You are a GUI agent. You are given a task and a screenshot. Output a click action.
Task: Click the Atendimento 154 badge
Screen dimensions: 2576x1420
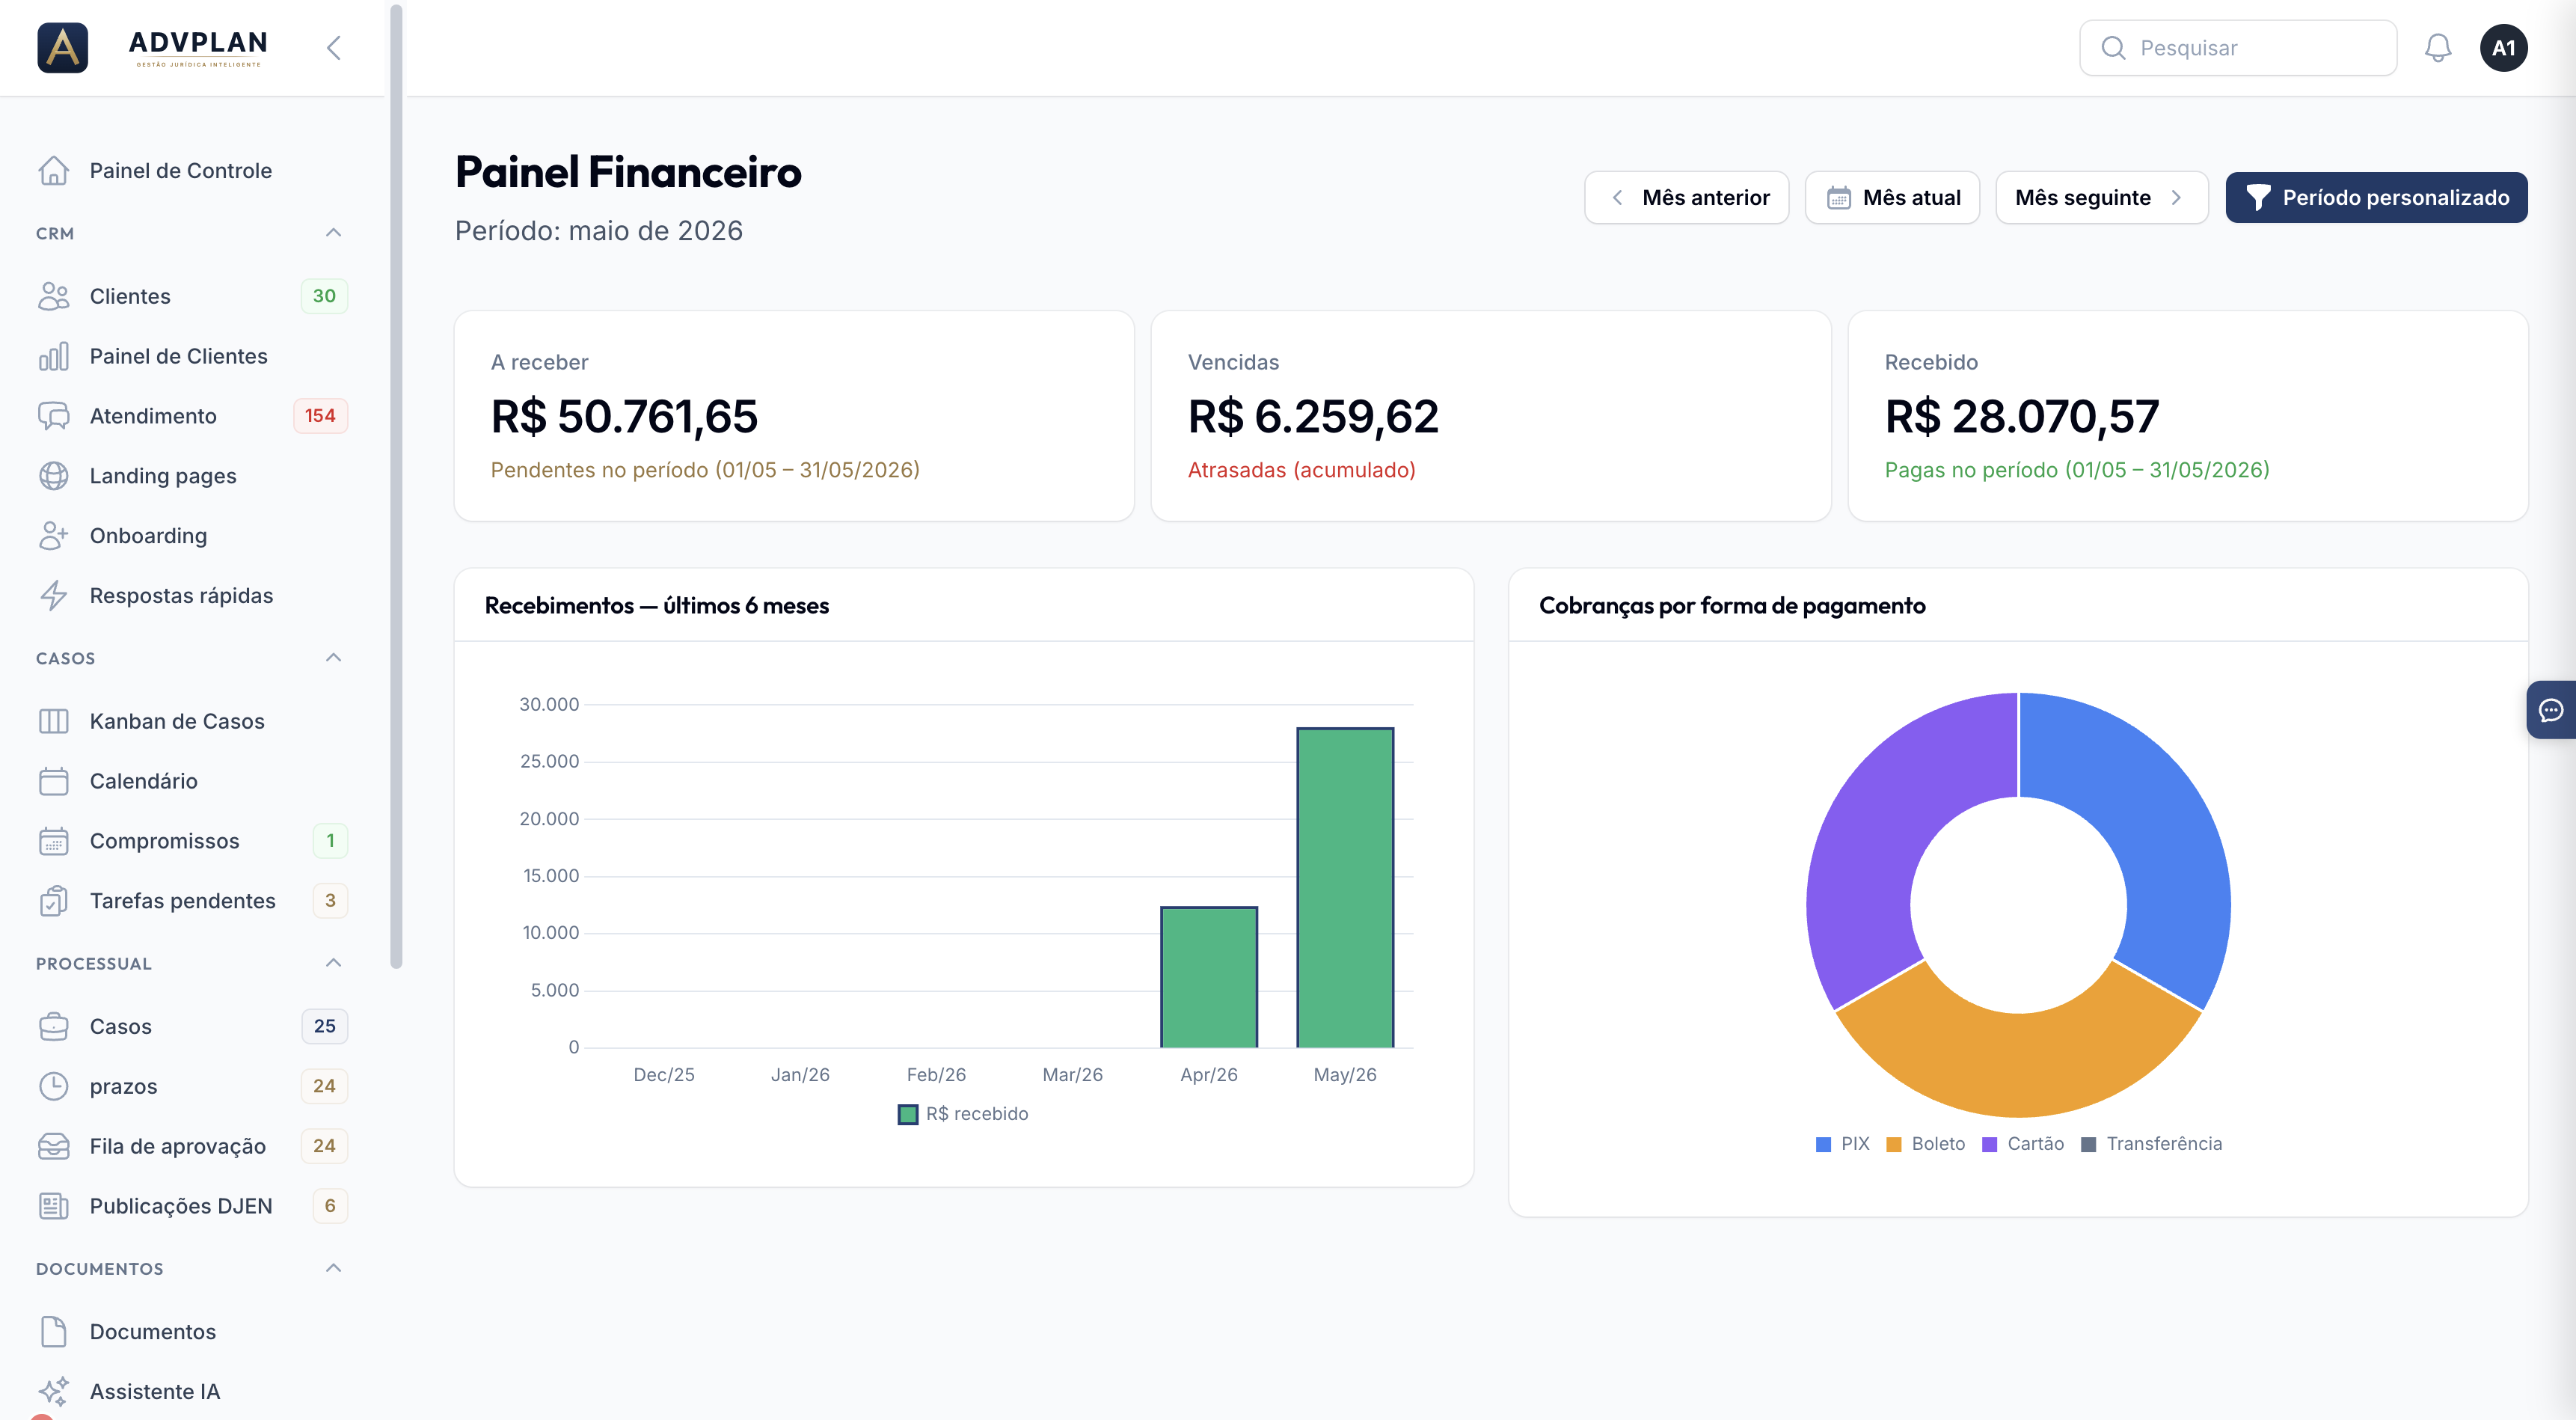coord(320,416)
